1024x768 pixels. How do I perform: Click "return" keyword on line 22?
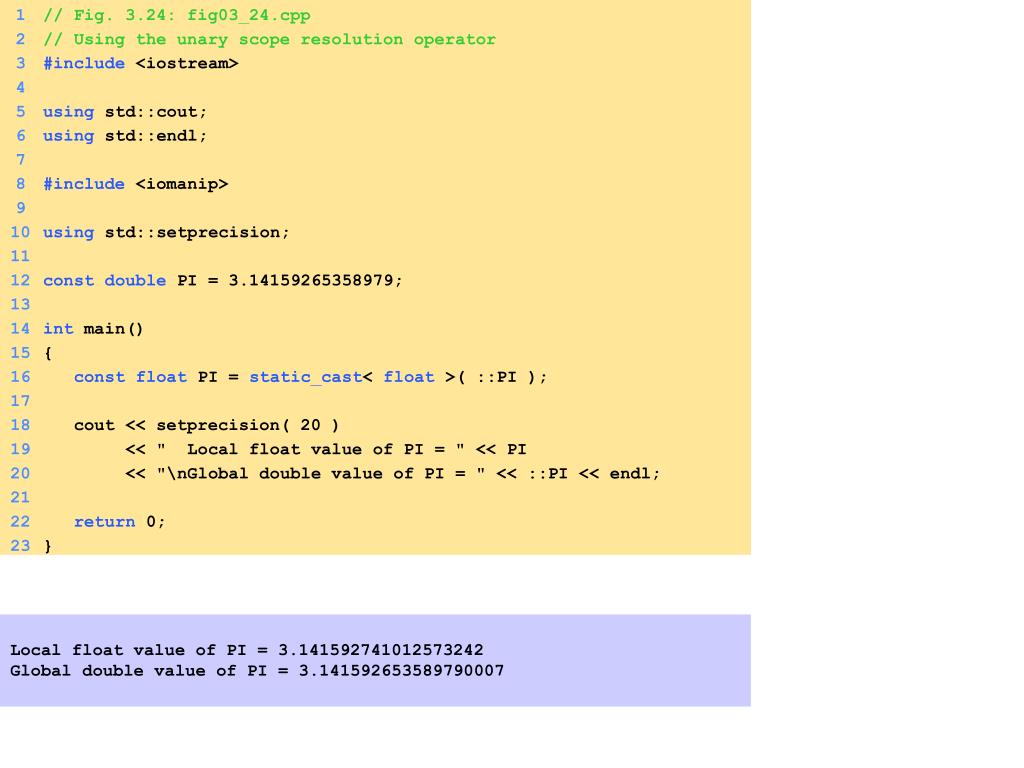pyautogui.click(x=104, y=522)
